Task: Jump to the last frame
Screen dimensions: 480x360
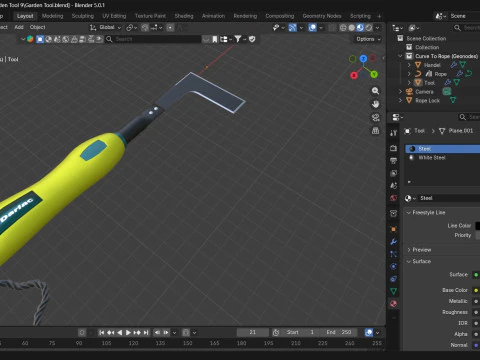Action: click(146, 333)
